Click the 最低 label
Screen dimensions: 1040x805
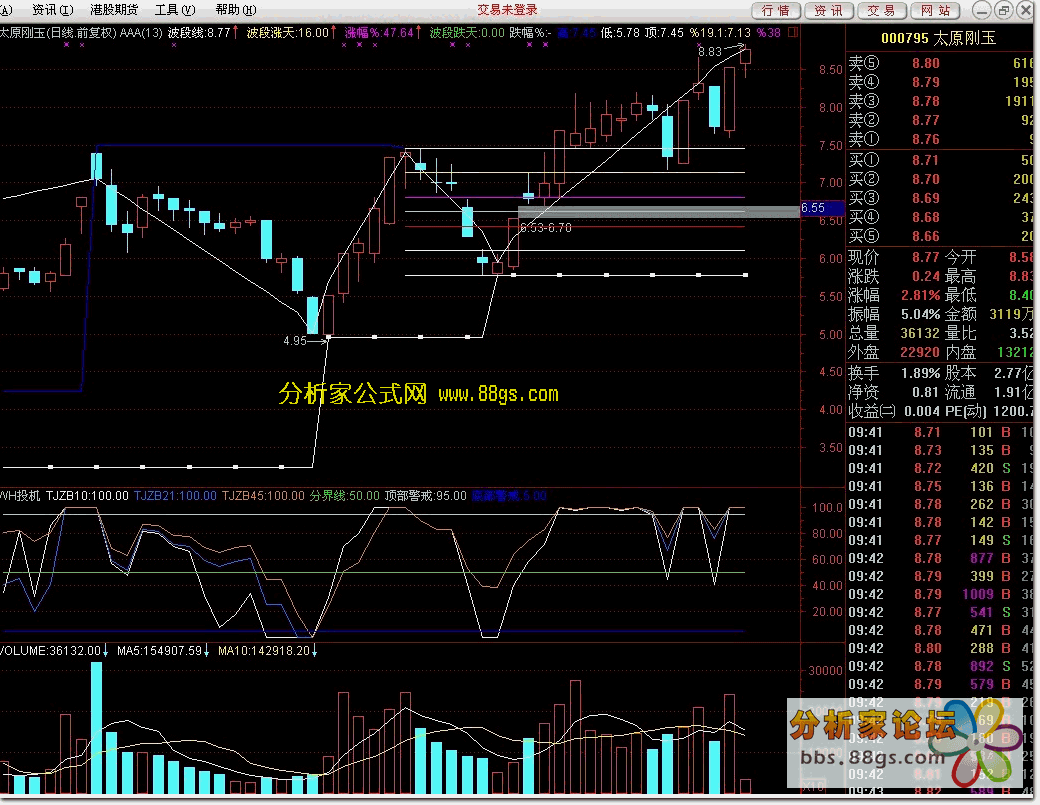(960, 295)
